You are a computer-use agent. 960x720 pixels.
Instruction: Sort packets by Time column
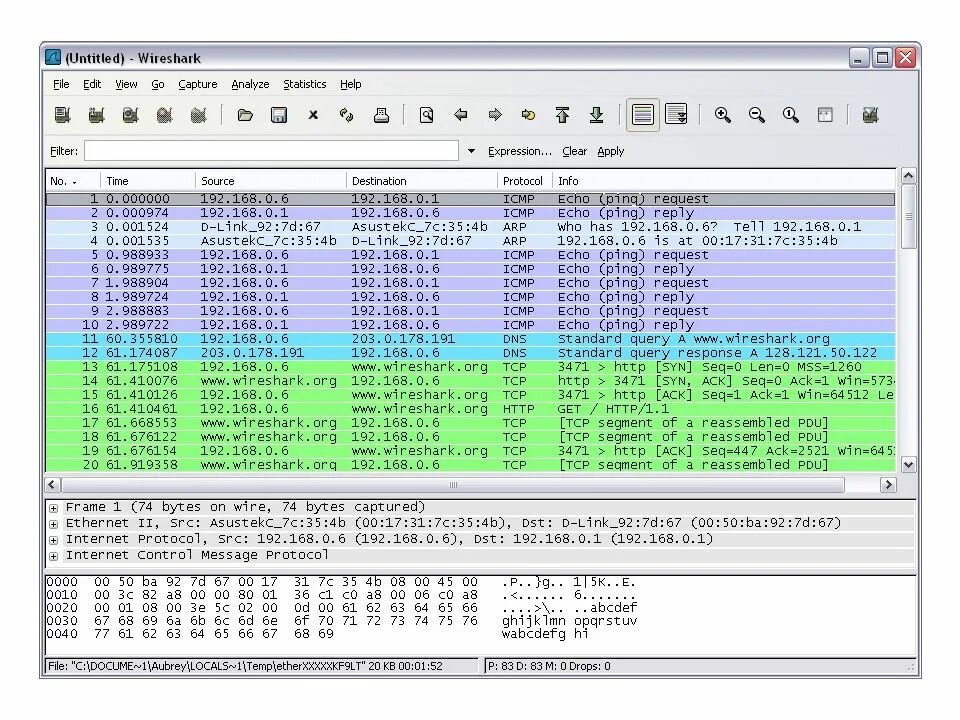[148, 181]
